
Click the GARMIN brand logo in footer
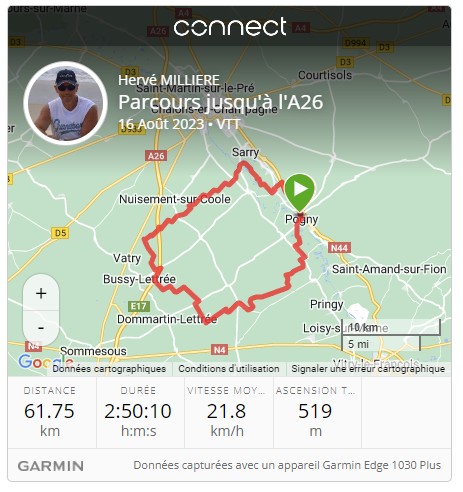point(51,466)
